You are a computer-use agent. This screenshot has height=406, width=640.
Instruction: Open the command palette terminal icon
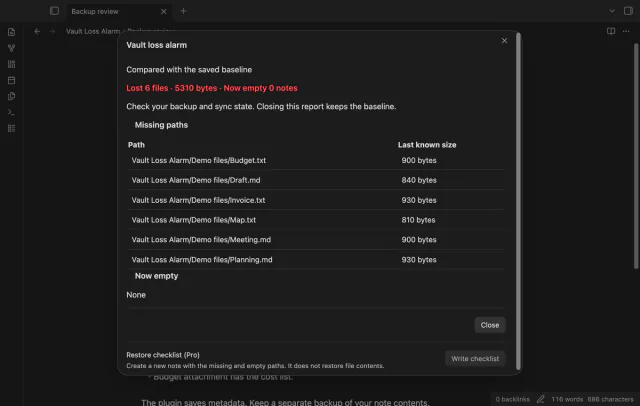pyautogui.click(x=11, y=112)
